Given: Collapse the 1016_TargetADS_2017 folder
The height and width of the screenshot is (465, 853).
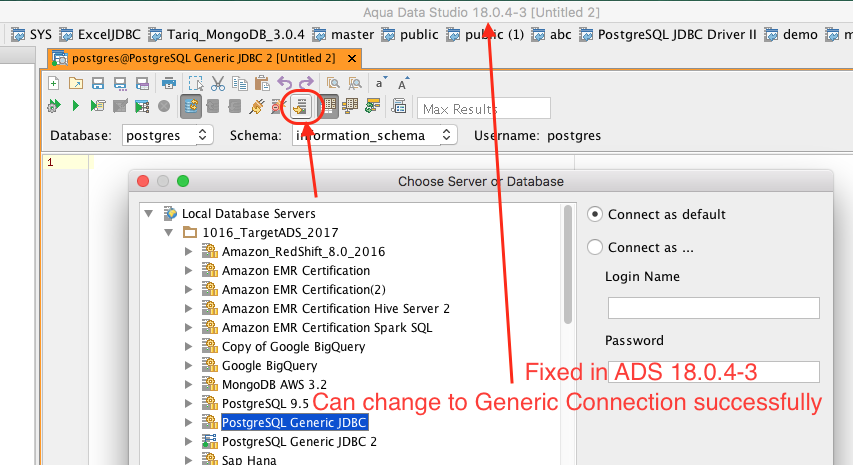Looking at the screenshot, I should pos(169,233).
